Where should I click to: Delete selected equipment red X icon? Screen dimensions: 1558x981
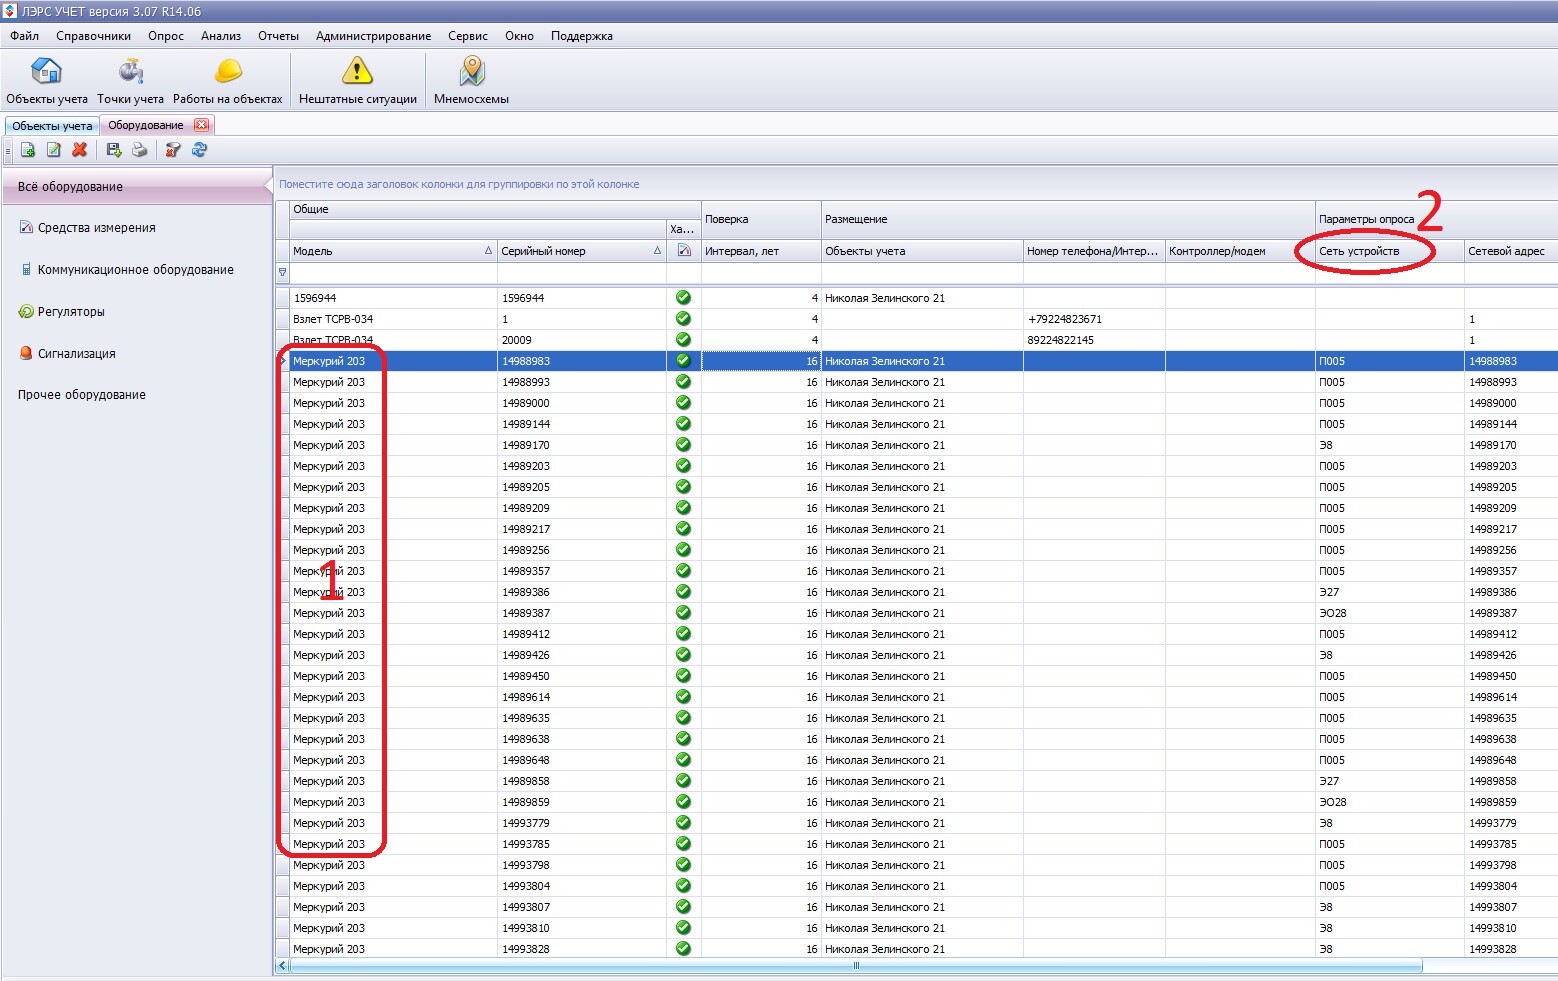(80, 150)
